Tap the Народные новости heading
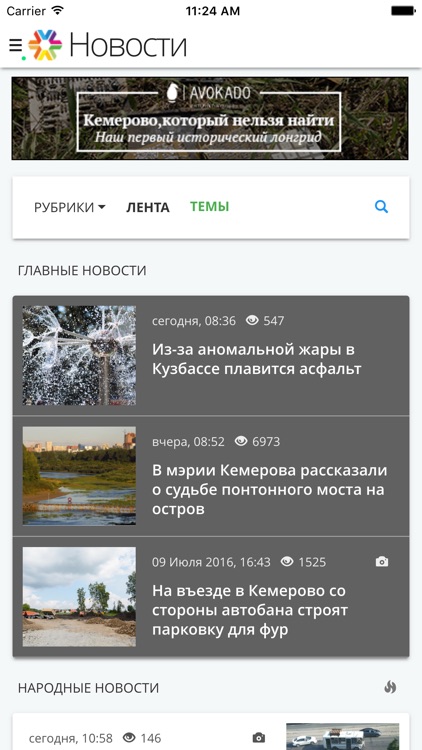The width and height of the screenshot is (422, 750). pyautogui.click(x=89, y=688)
